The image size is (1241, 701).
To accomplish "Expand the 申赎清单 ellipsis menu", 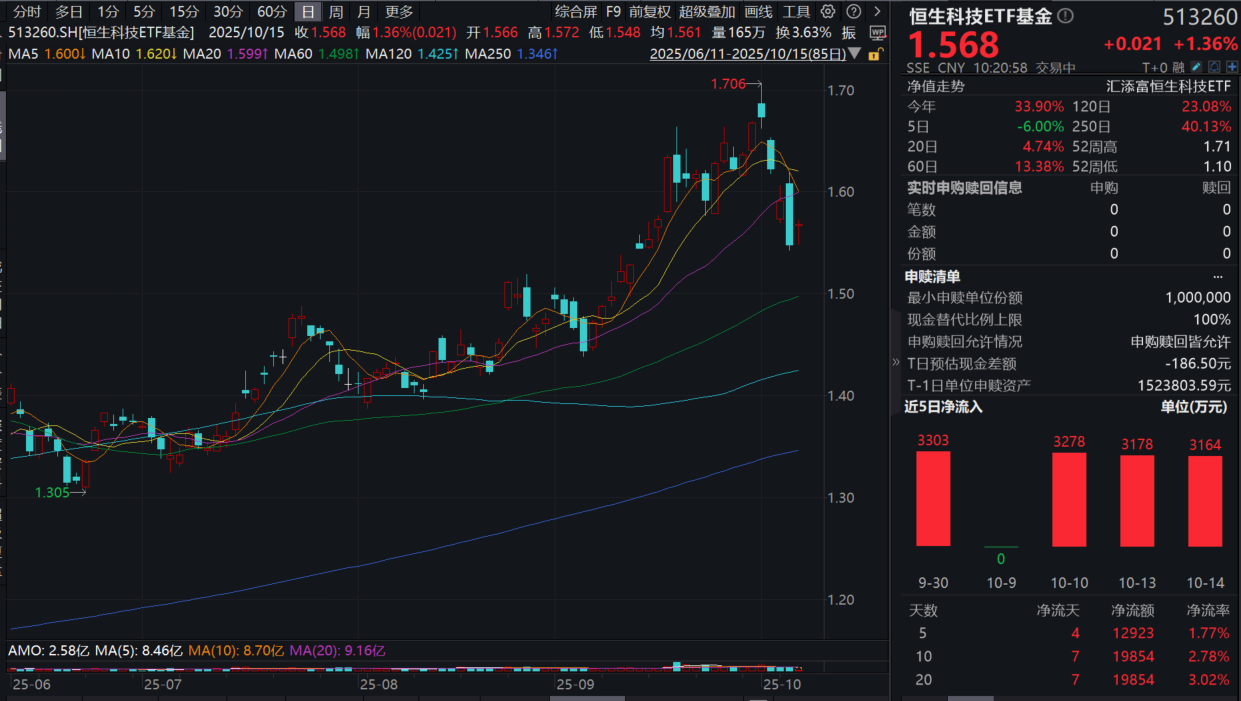I will (1217, 277).
